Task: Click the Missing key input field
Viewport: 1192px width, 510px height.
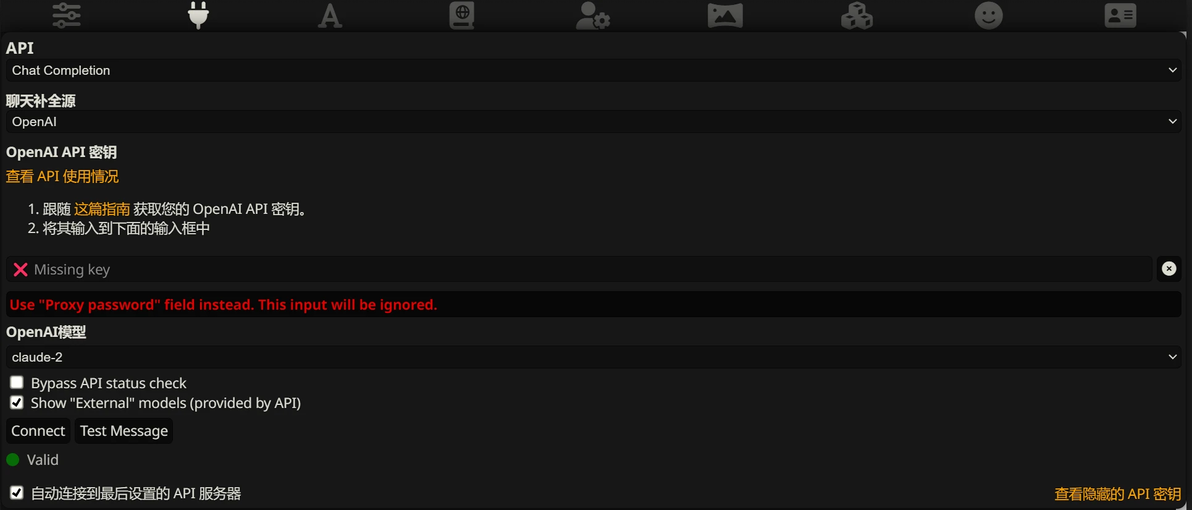Action: click(x=579, y=269)
